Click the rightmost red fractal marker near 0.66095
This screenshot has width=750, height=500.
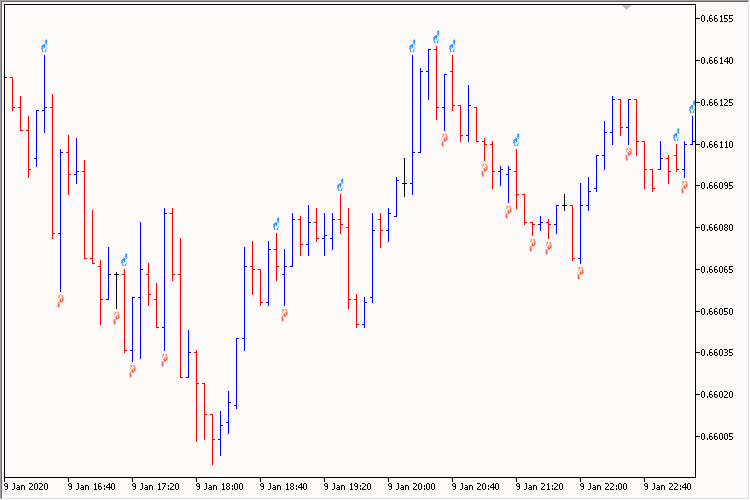coord(684,187)
